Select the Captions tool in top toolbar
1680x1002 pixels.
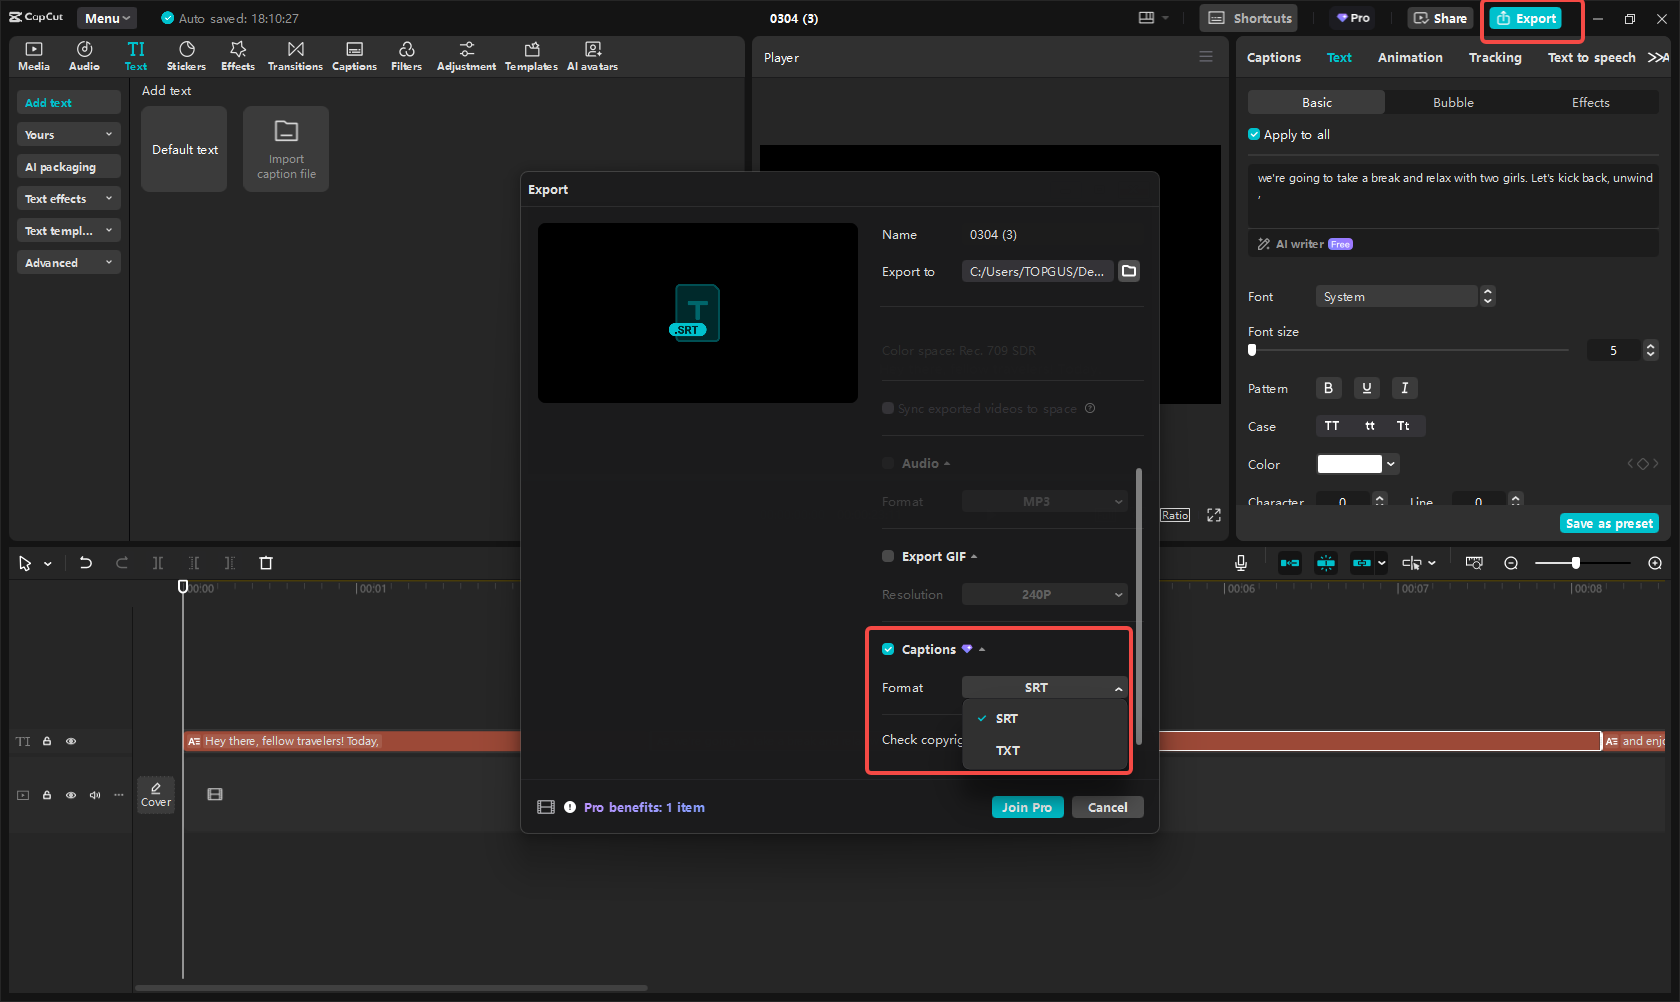click(354, 55)
